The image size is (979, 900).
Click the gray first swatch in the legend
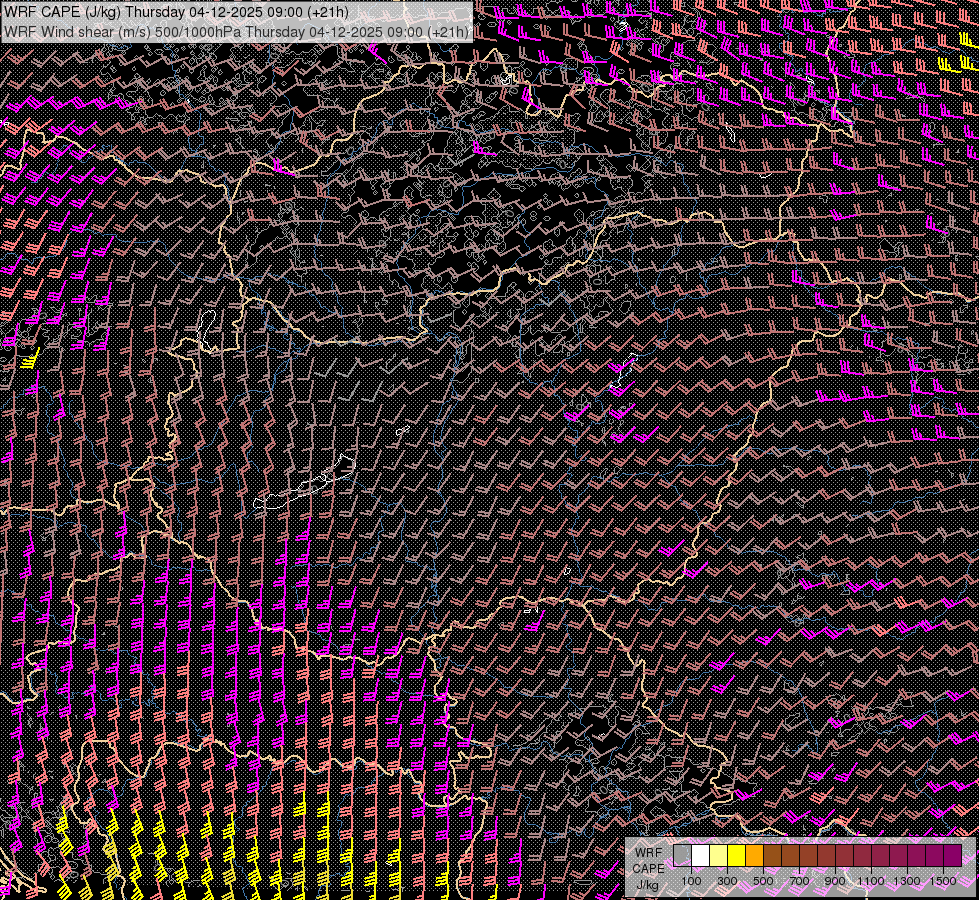pos(682,855)
